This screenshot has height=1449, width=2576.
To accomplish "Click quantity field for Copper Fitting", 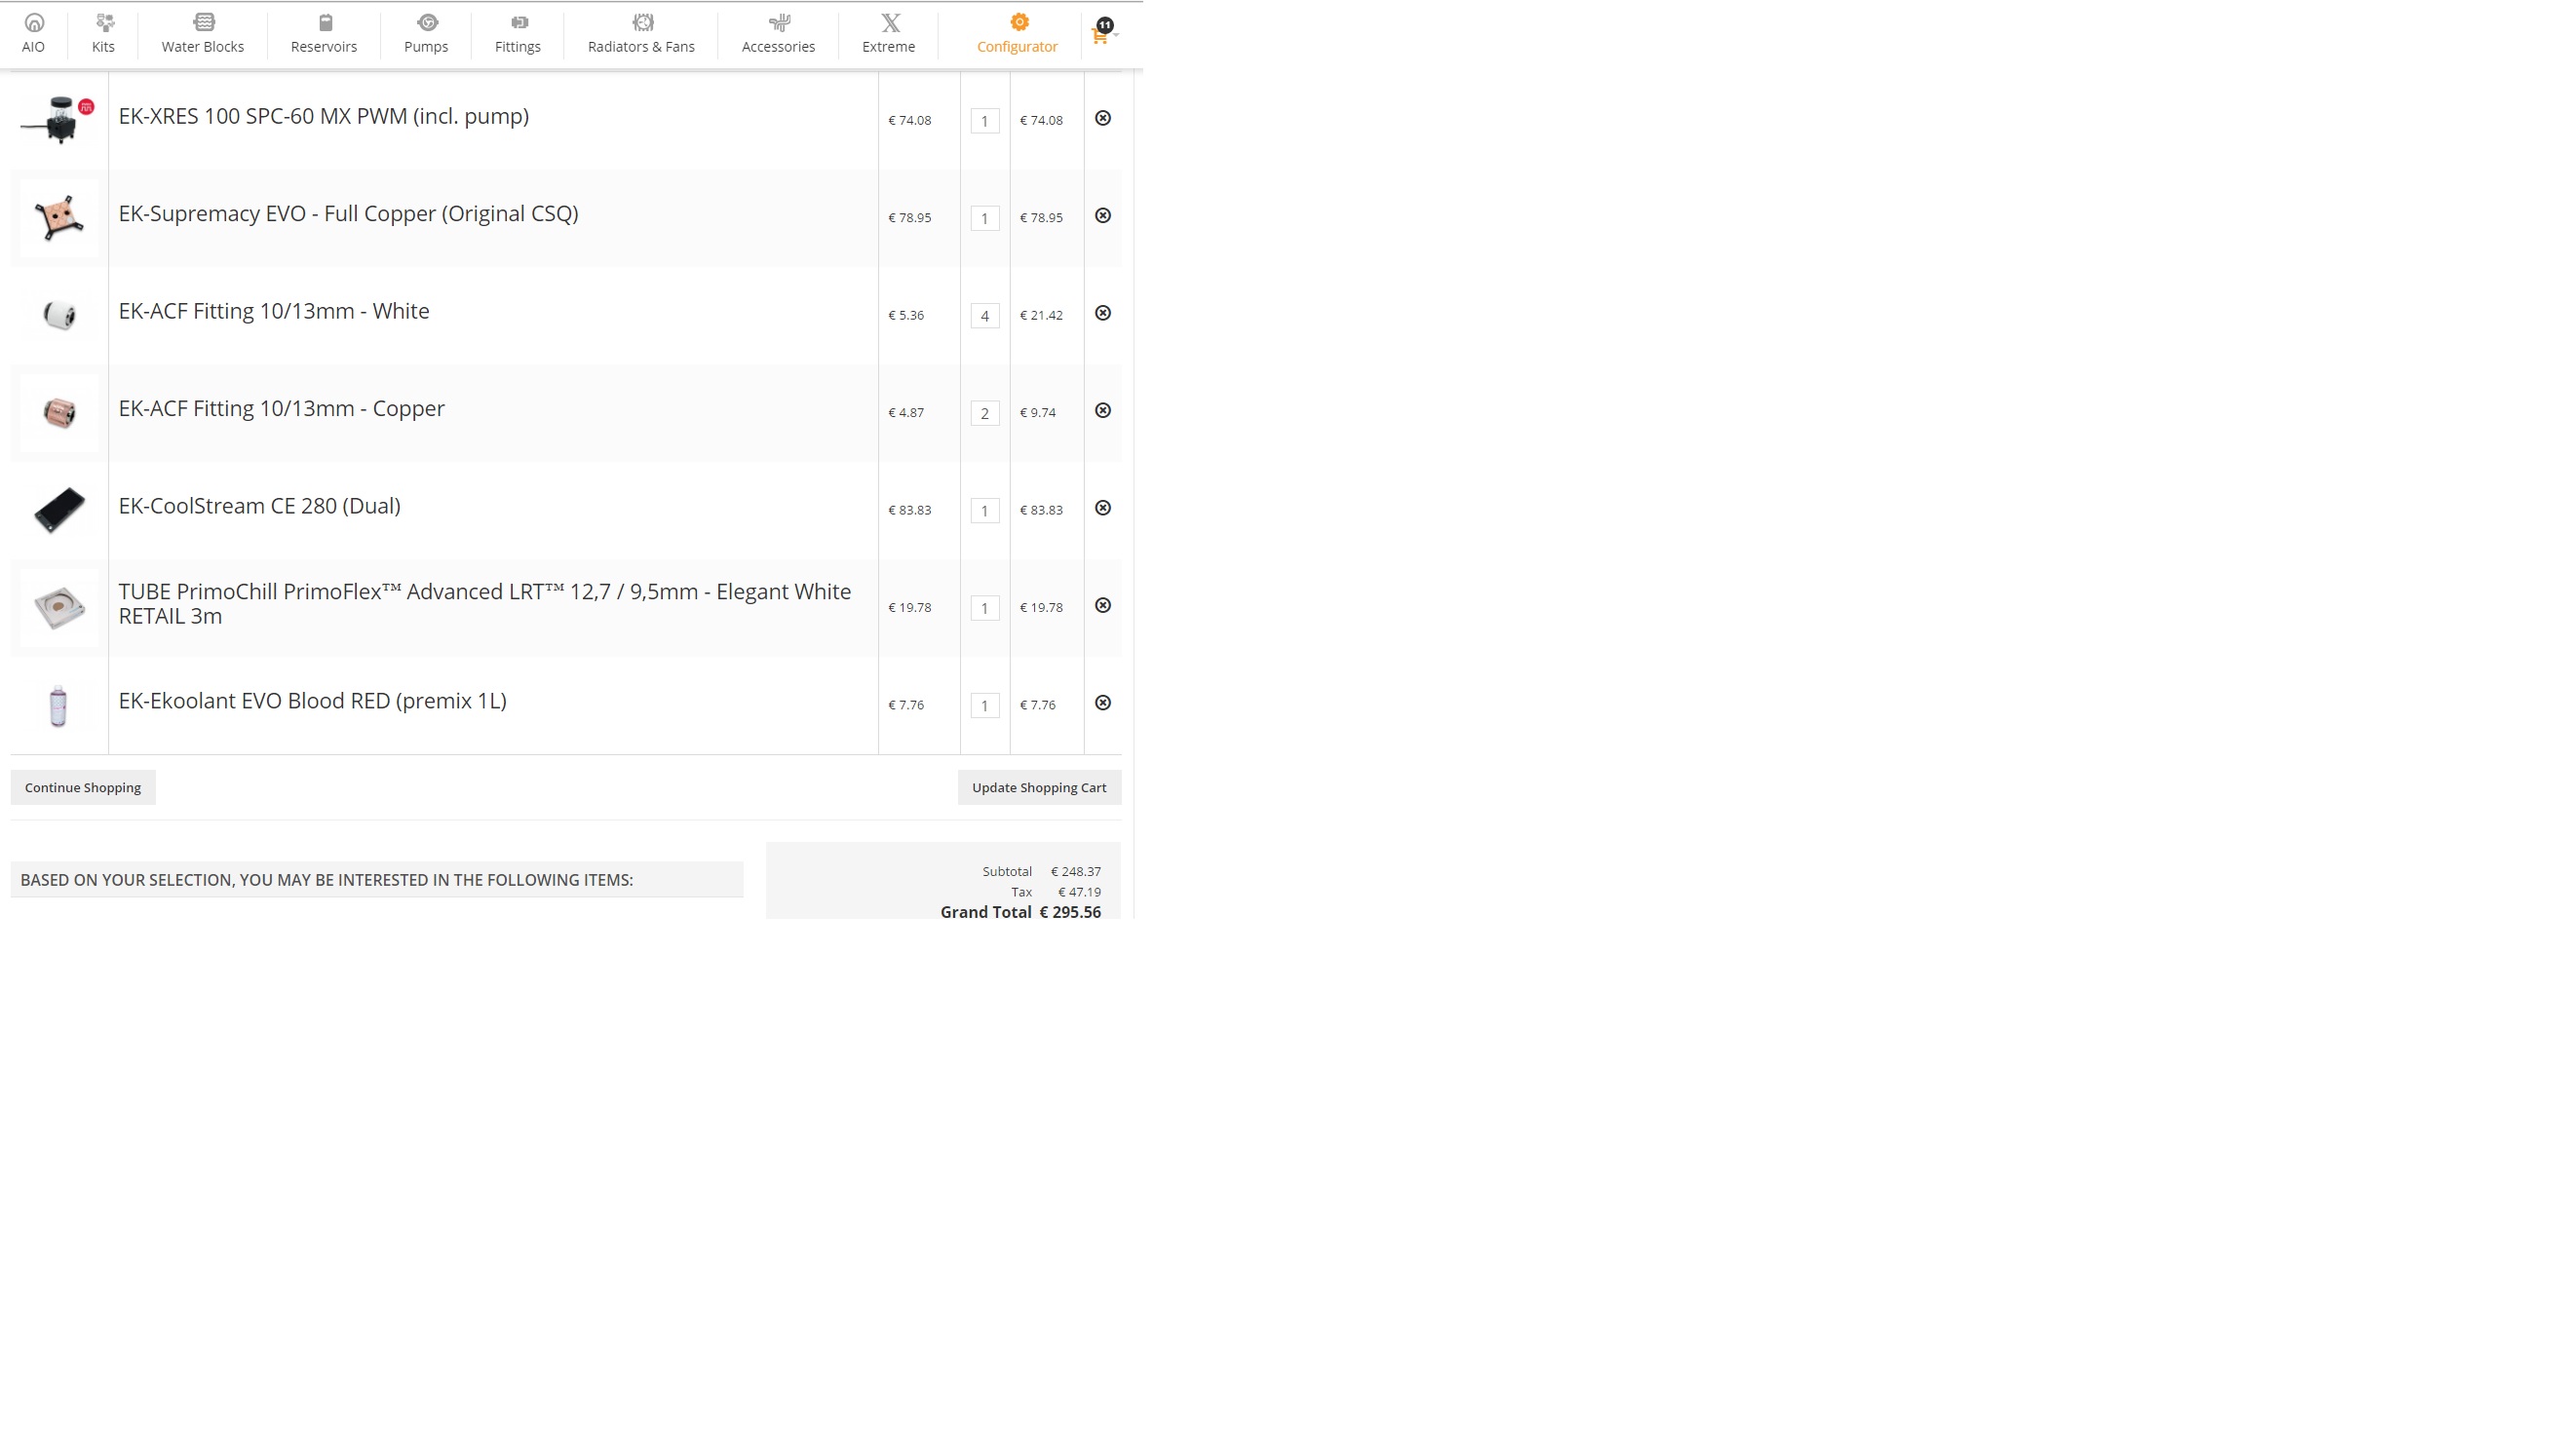I will (x=985, y=413).
